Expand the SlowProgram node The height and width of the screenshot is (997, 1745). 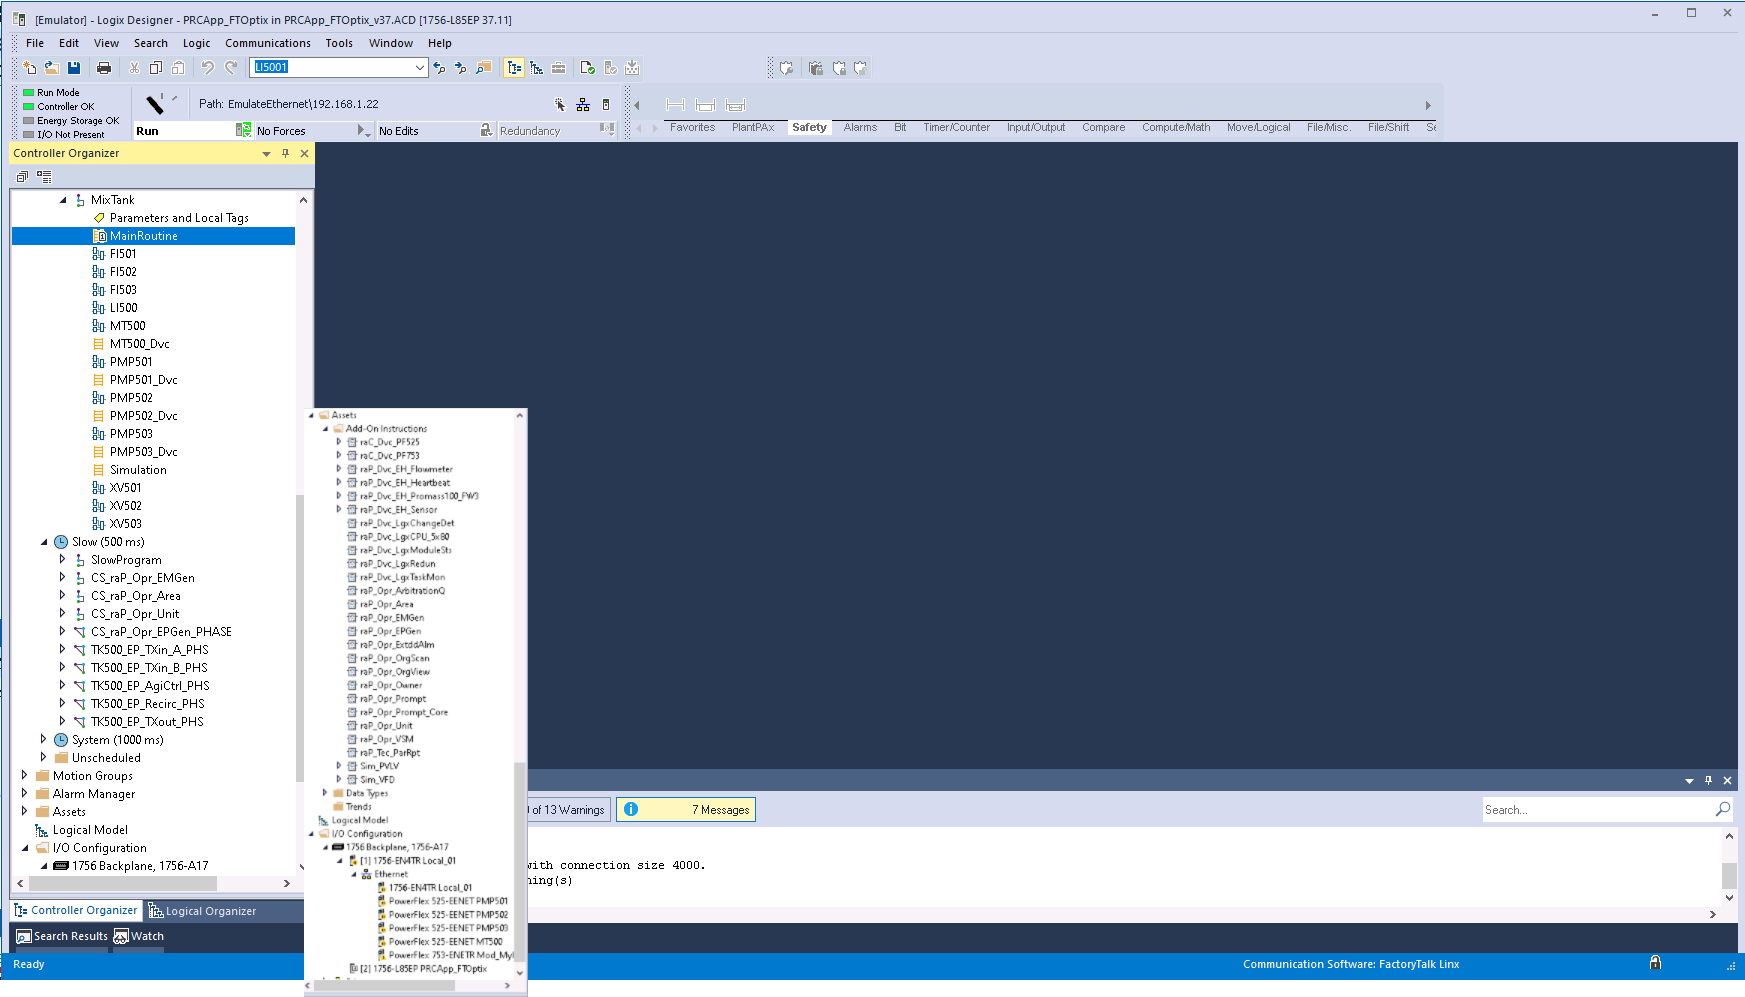(x=62, y=560)
